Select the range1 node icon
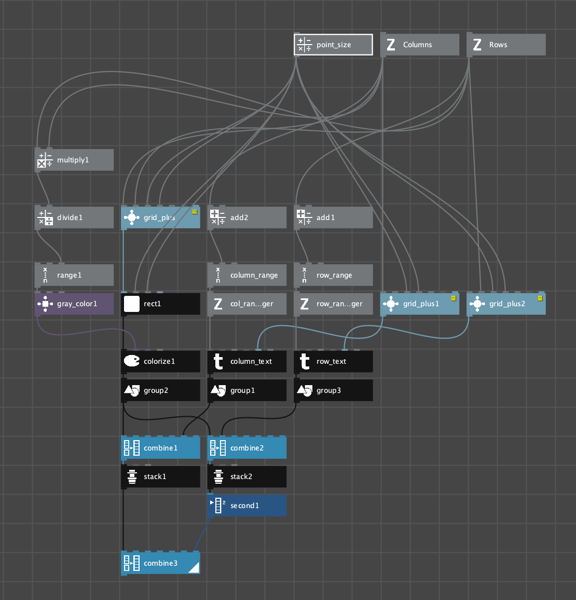576x600 pixels. [45, 275]
